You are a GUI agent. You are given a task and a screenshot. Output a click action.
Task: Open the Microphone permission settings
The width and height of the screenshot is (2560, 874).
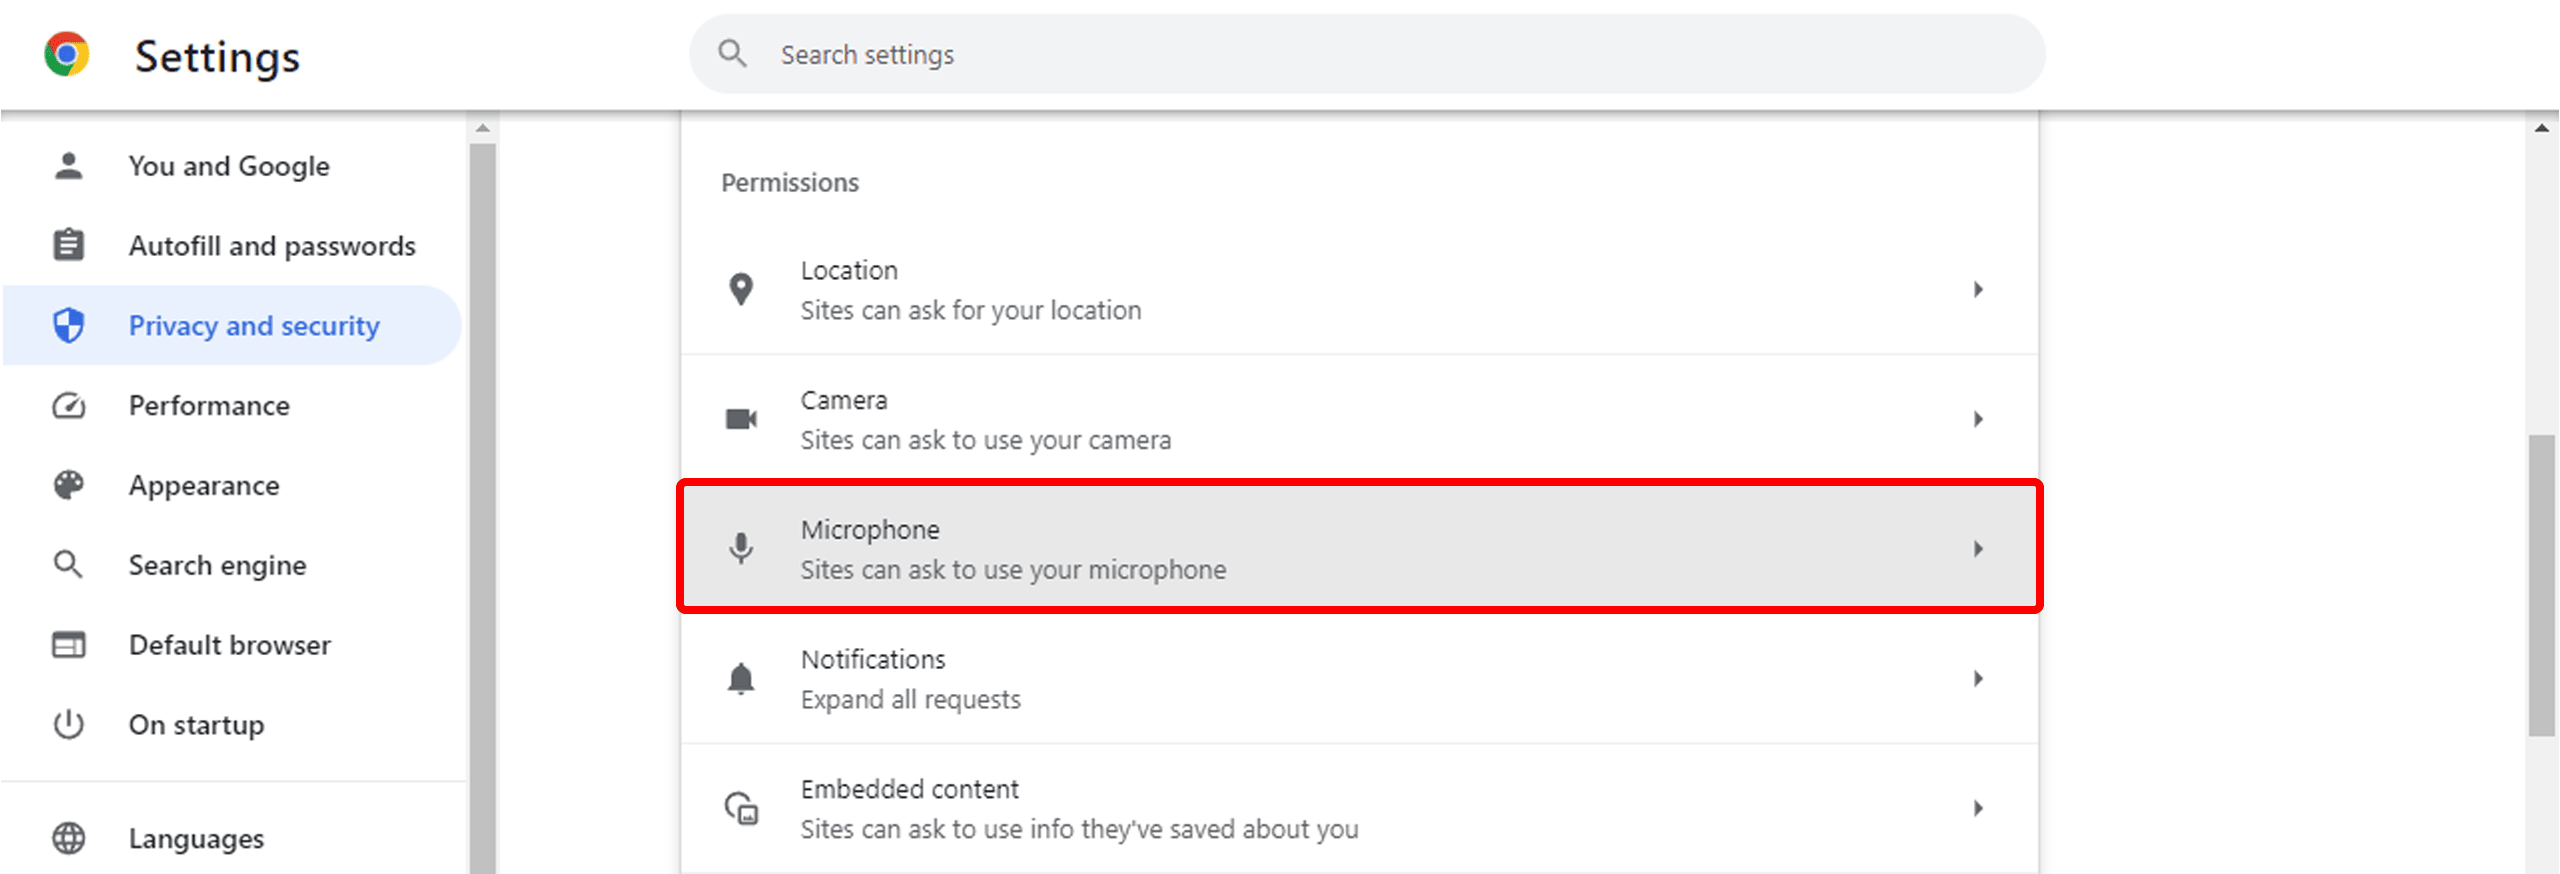point(1358,548)
